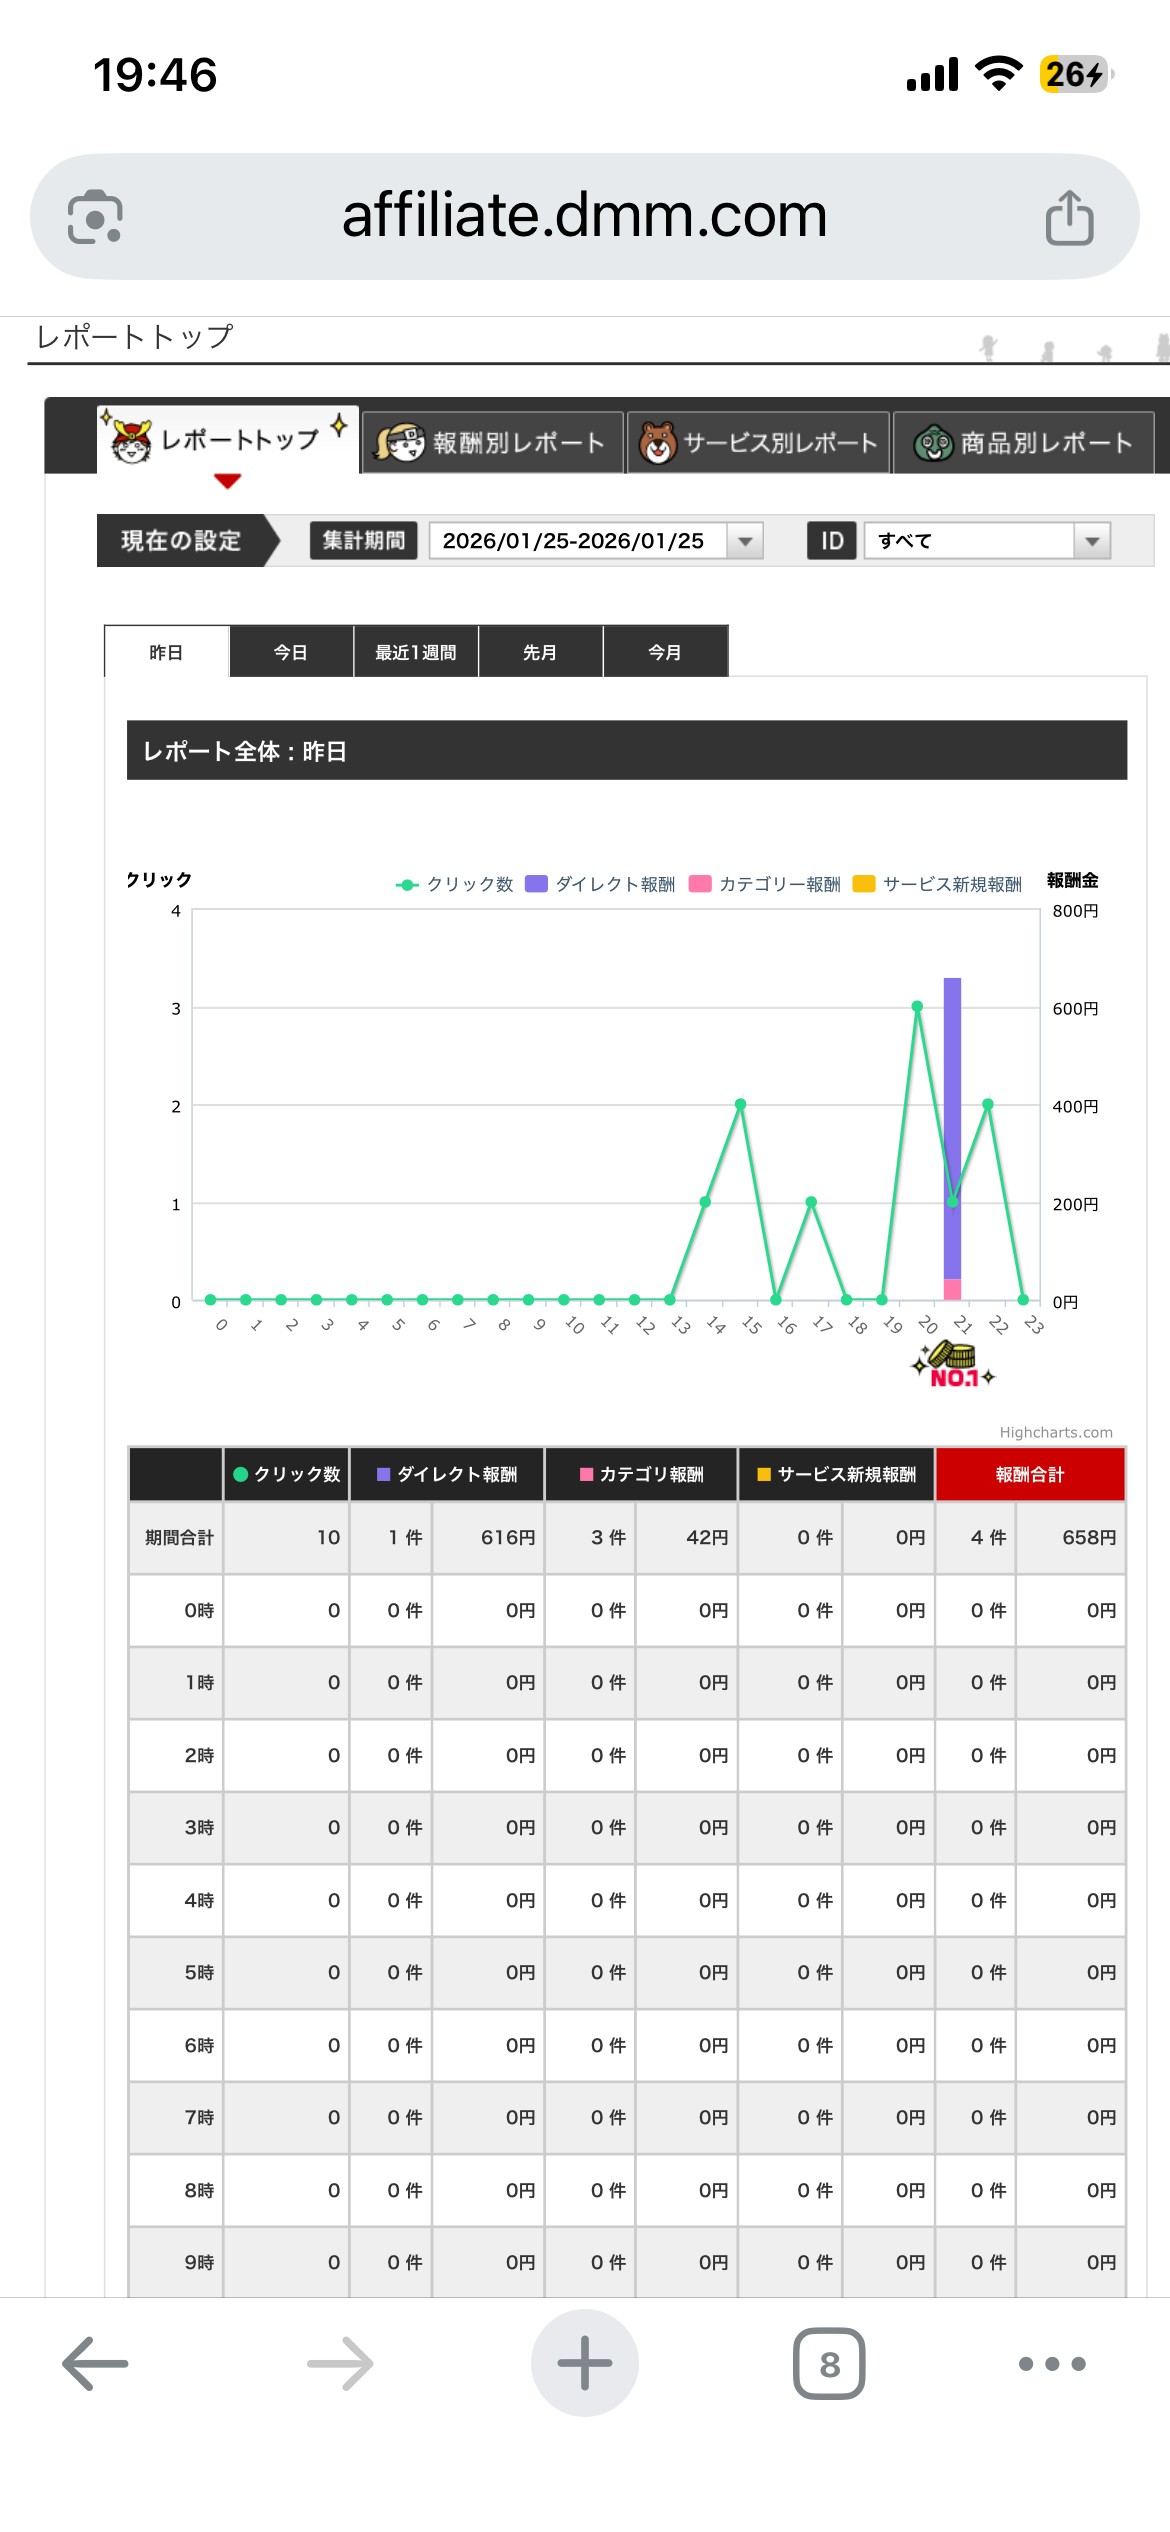Viewport: 1170px width, 2532px height.
Task: Toggle クリック数 series in chart legend
Action: coord(455,884)
